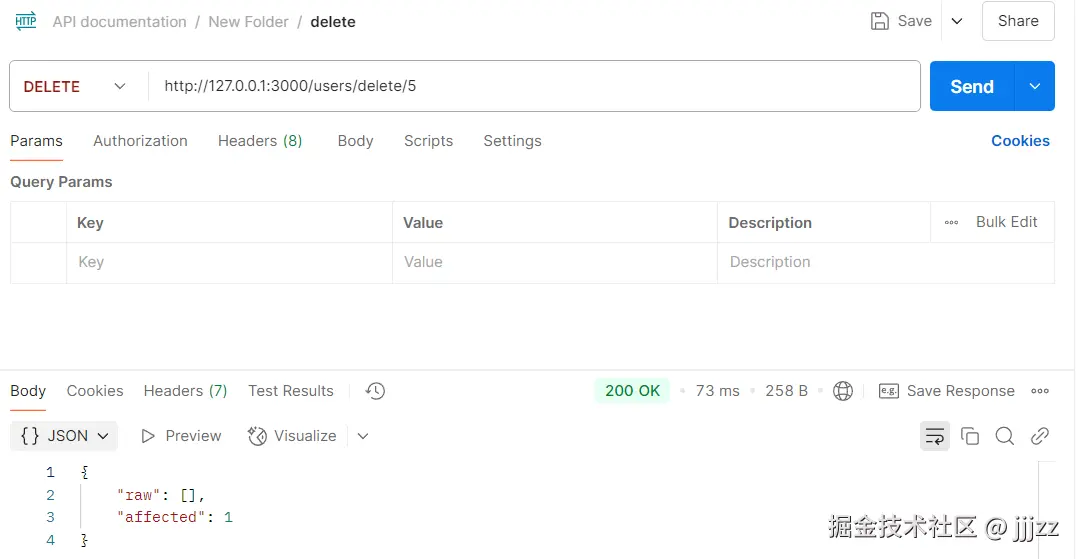The width and height of the screenshot is (1076, 559).
Task: Click the link icon in response toolbar
Action: click(x=1040, y=436)
